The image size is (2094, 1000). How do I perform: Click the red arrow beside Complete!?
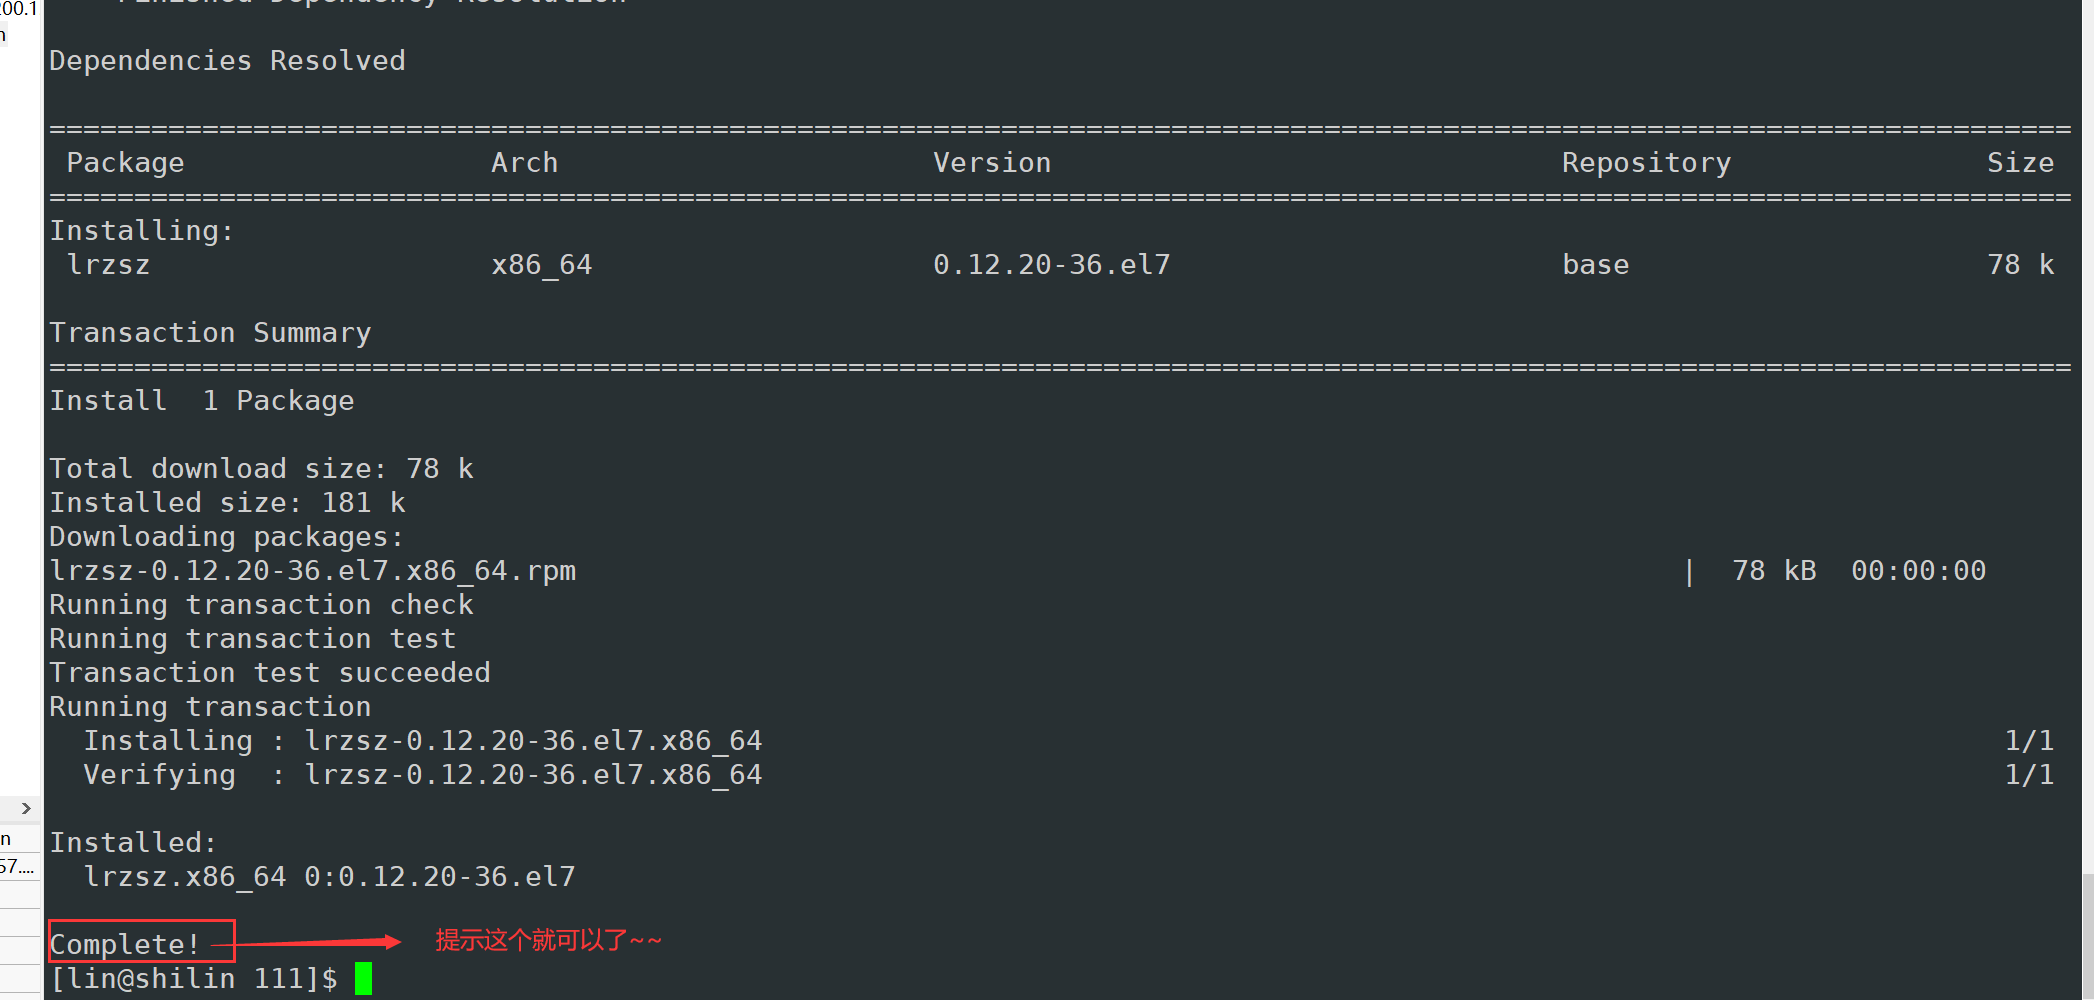318,941
